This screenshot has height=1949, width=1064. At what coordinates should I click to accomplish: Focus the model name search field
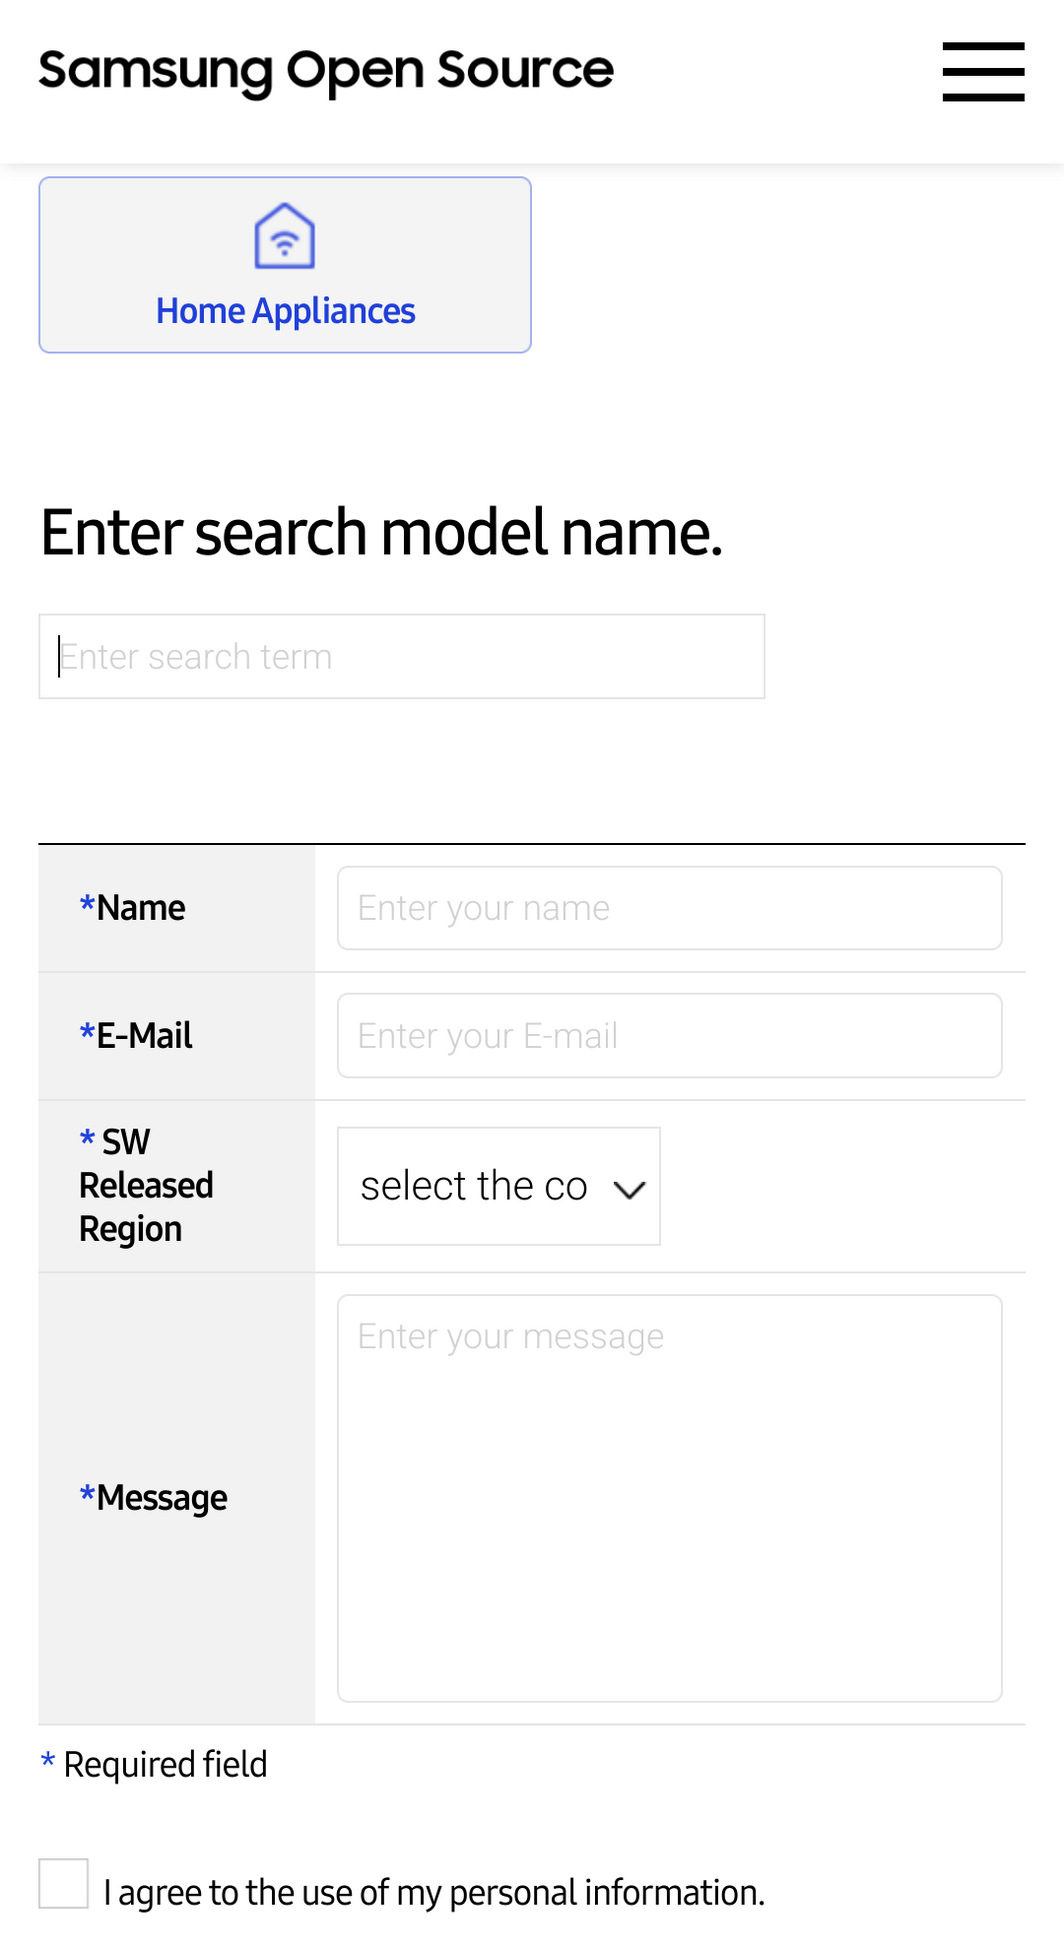[402, 657]
